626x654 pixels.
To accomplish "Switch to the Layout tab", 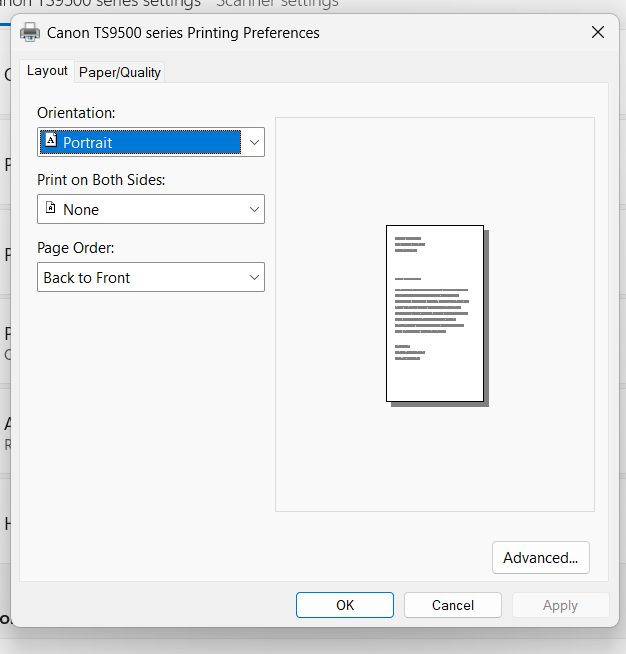I will click(47, 71).
